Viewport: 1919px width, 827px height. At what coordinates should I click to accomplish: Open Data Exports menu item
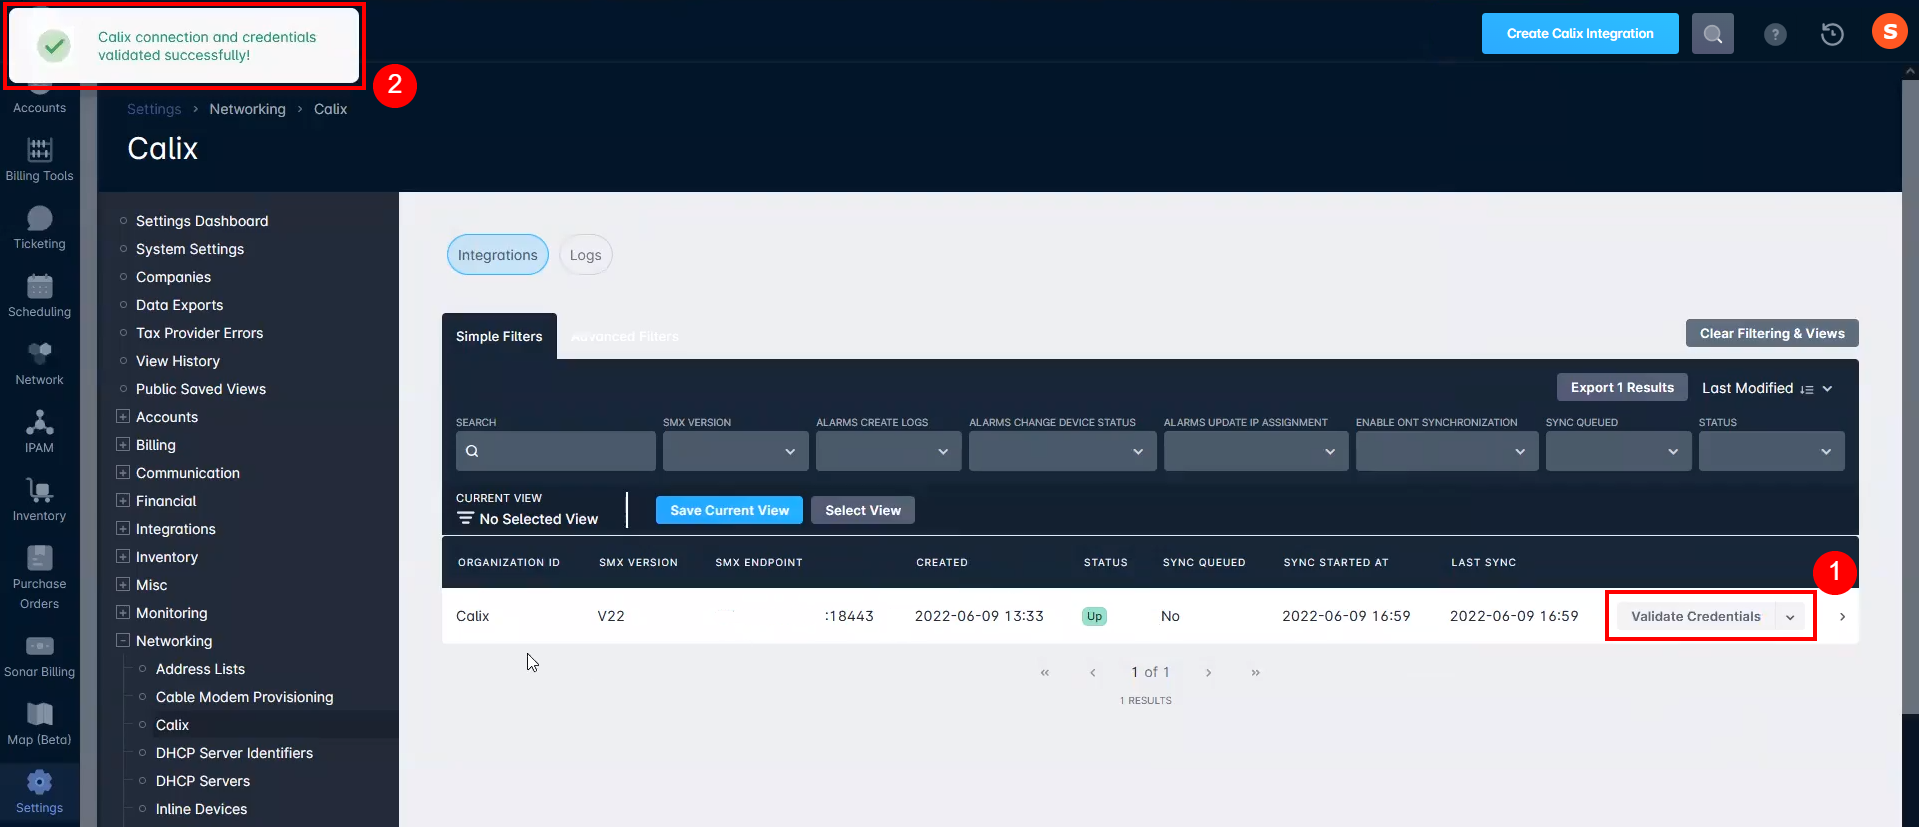pyautogui.click(x=179, y=305)
